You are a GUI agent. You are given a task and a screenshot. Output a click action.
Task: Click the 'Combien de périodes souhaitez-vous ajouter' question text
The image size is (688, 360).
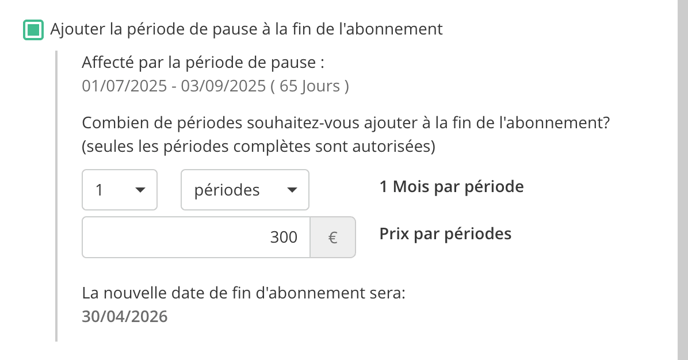(x=346, y=123)
